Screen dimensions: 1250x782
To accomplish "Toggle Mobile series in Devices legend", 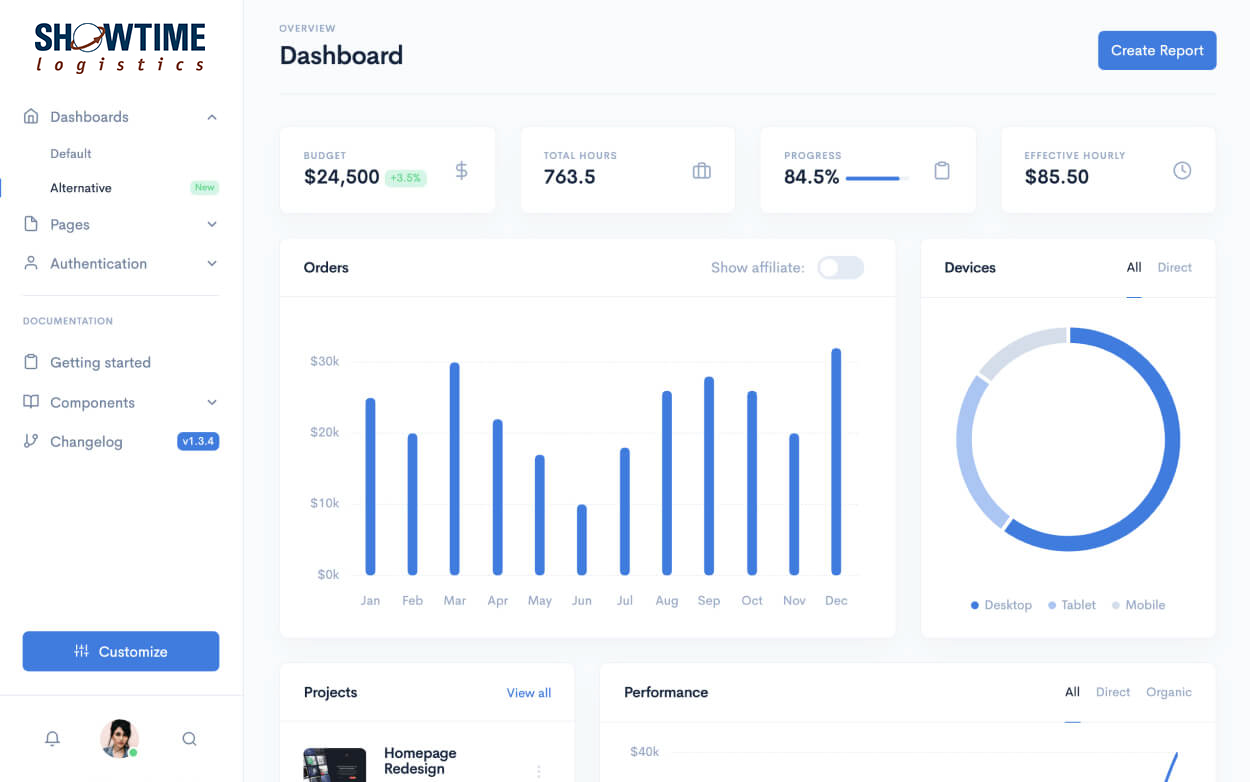I will pyautogui.click(x=1138, y=605).
